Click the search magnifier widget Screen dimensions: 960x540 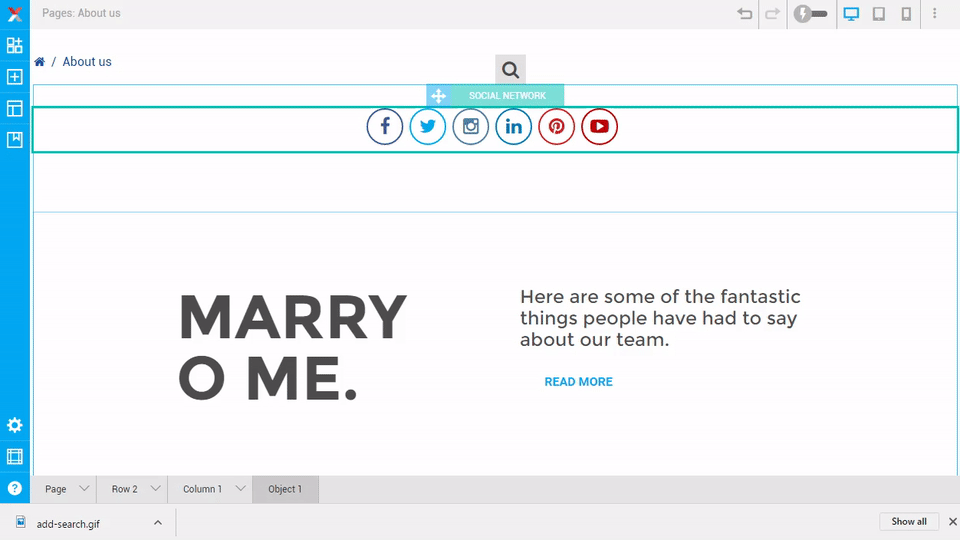click(510, 69)
